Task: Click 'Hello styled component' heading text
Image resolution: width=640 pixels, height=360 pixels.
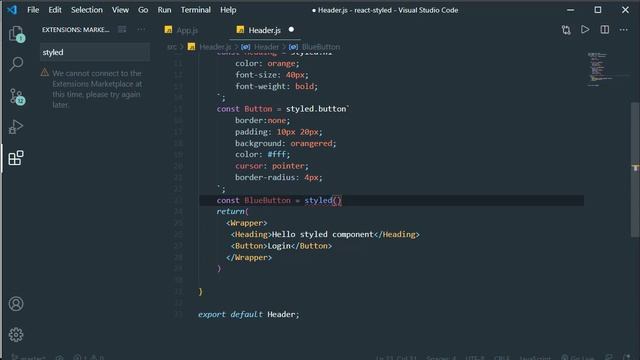Action: [322, 234]
